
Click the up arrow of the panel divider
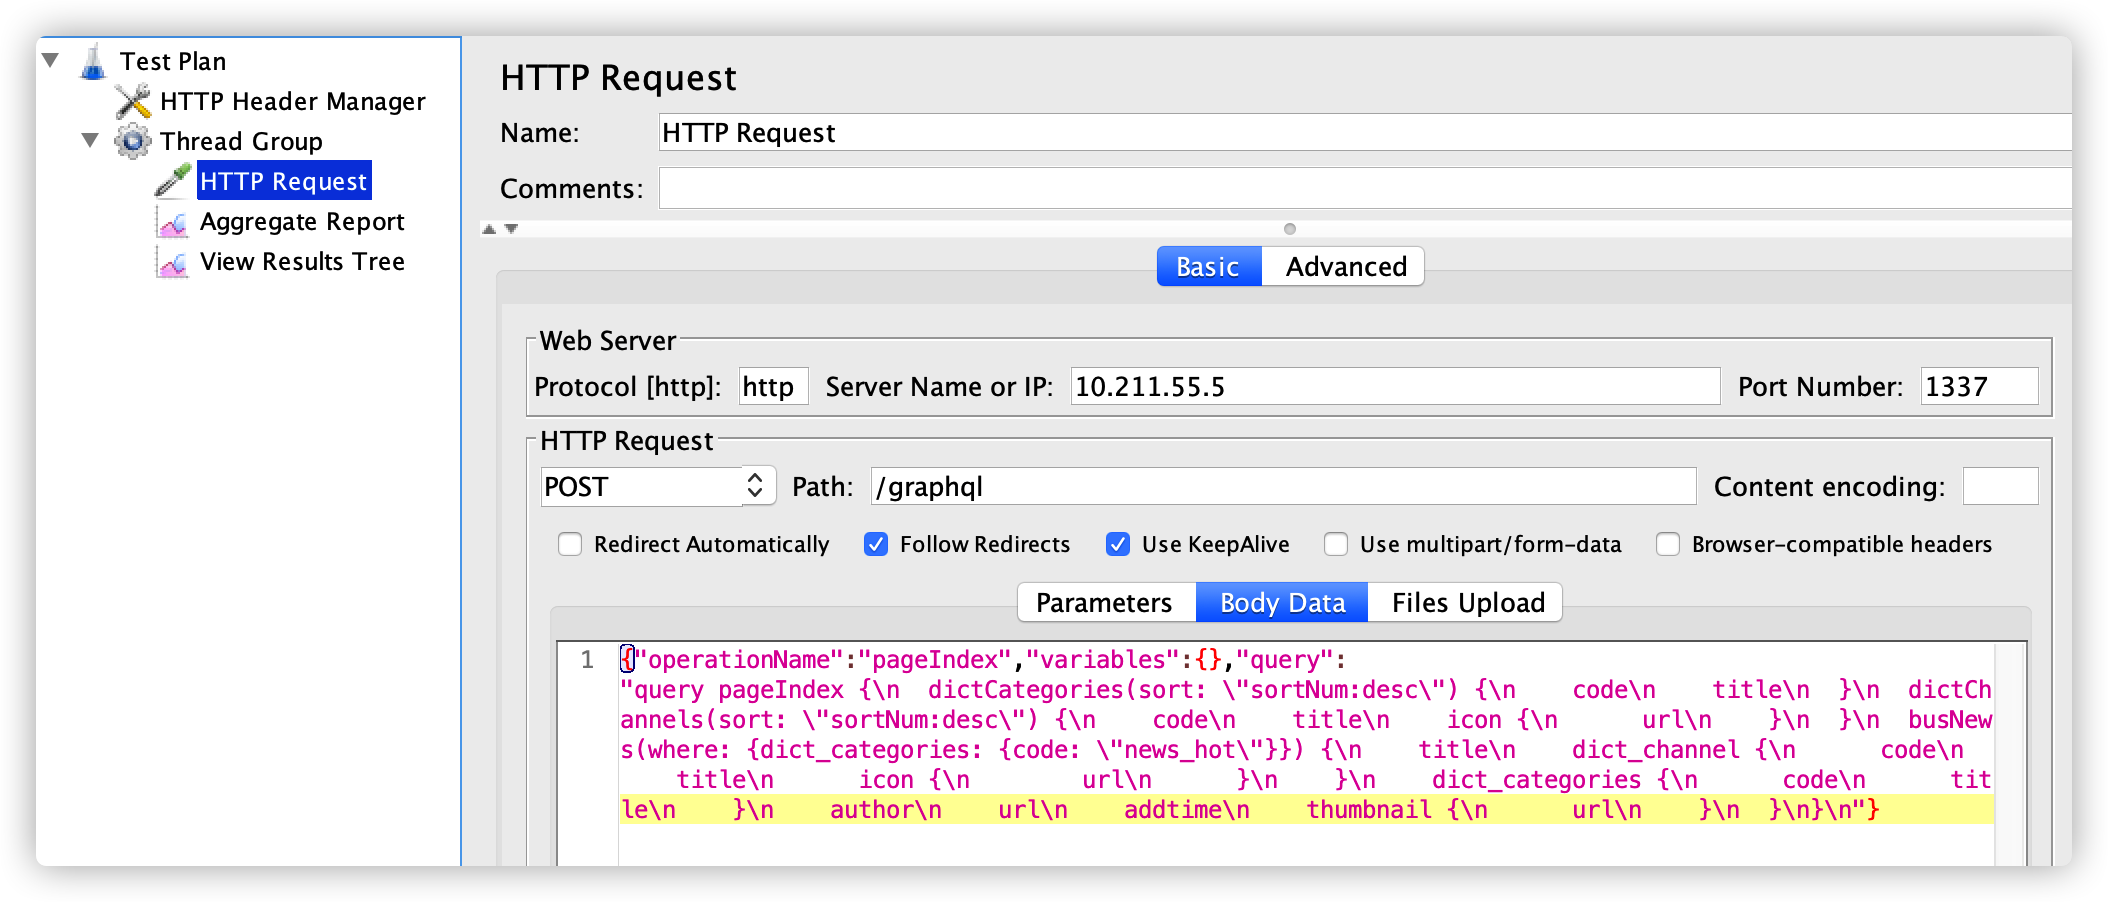click(x=489, y=229)
